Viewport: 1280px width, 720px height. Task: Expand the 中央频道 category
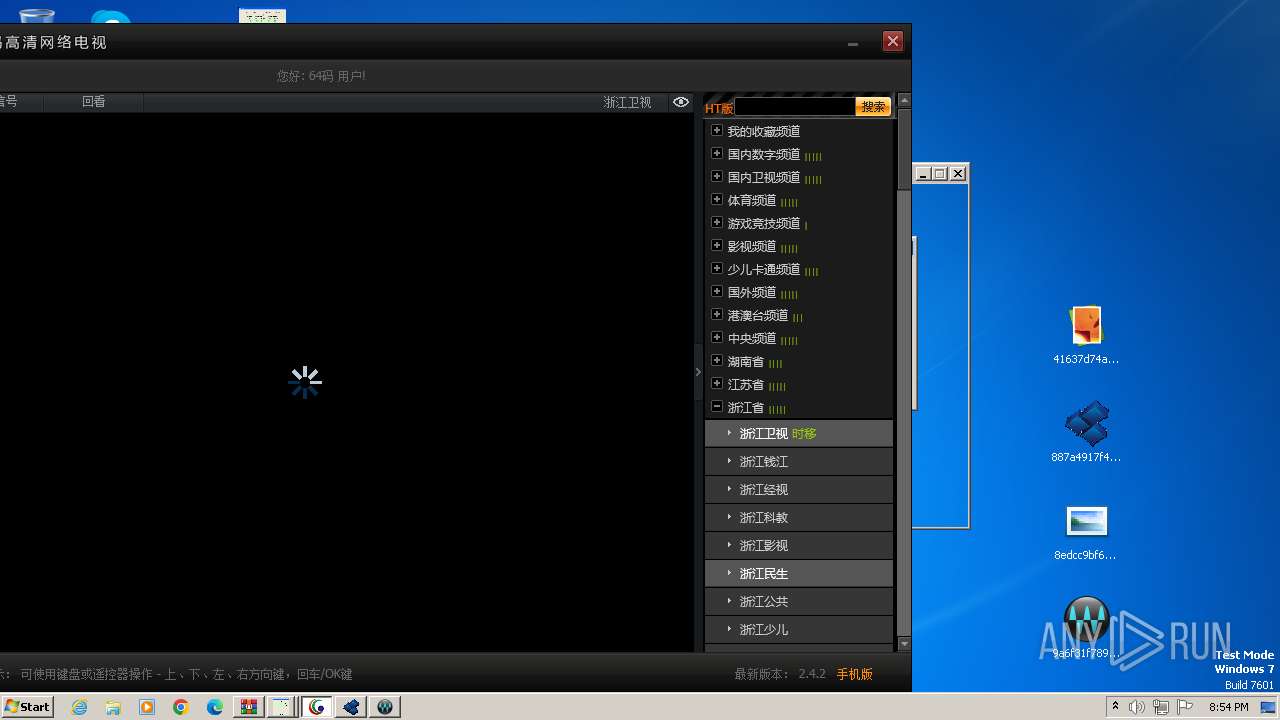[x=717, y=337]
